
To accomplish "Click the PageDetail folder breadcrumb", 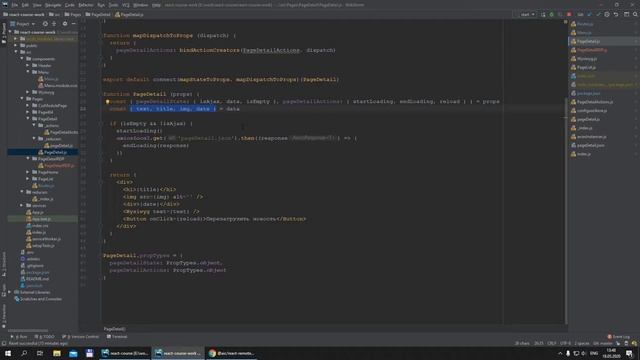I will click(x=98, y=14).
